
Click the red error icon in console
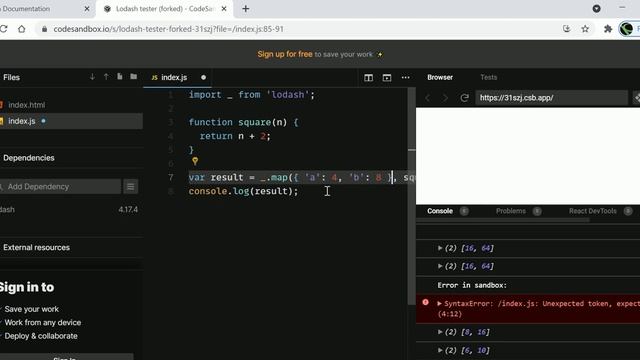(x=426, y=302)
